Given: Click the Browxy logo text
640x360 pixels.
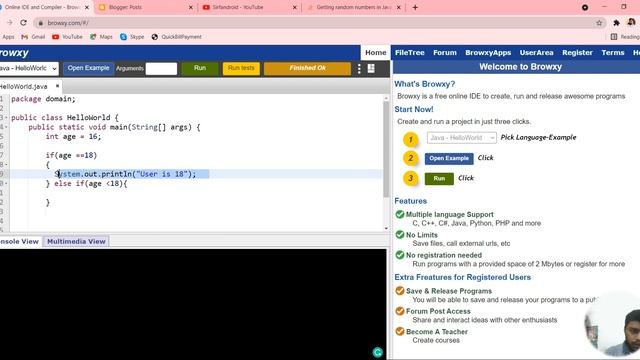Looking at the screenshot, I should (14, 53).
